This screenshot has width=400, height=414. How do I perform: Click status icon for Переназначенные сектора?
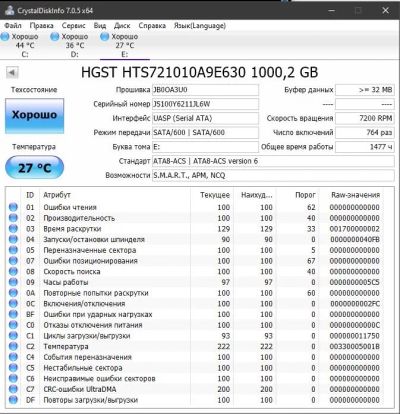13,250
